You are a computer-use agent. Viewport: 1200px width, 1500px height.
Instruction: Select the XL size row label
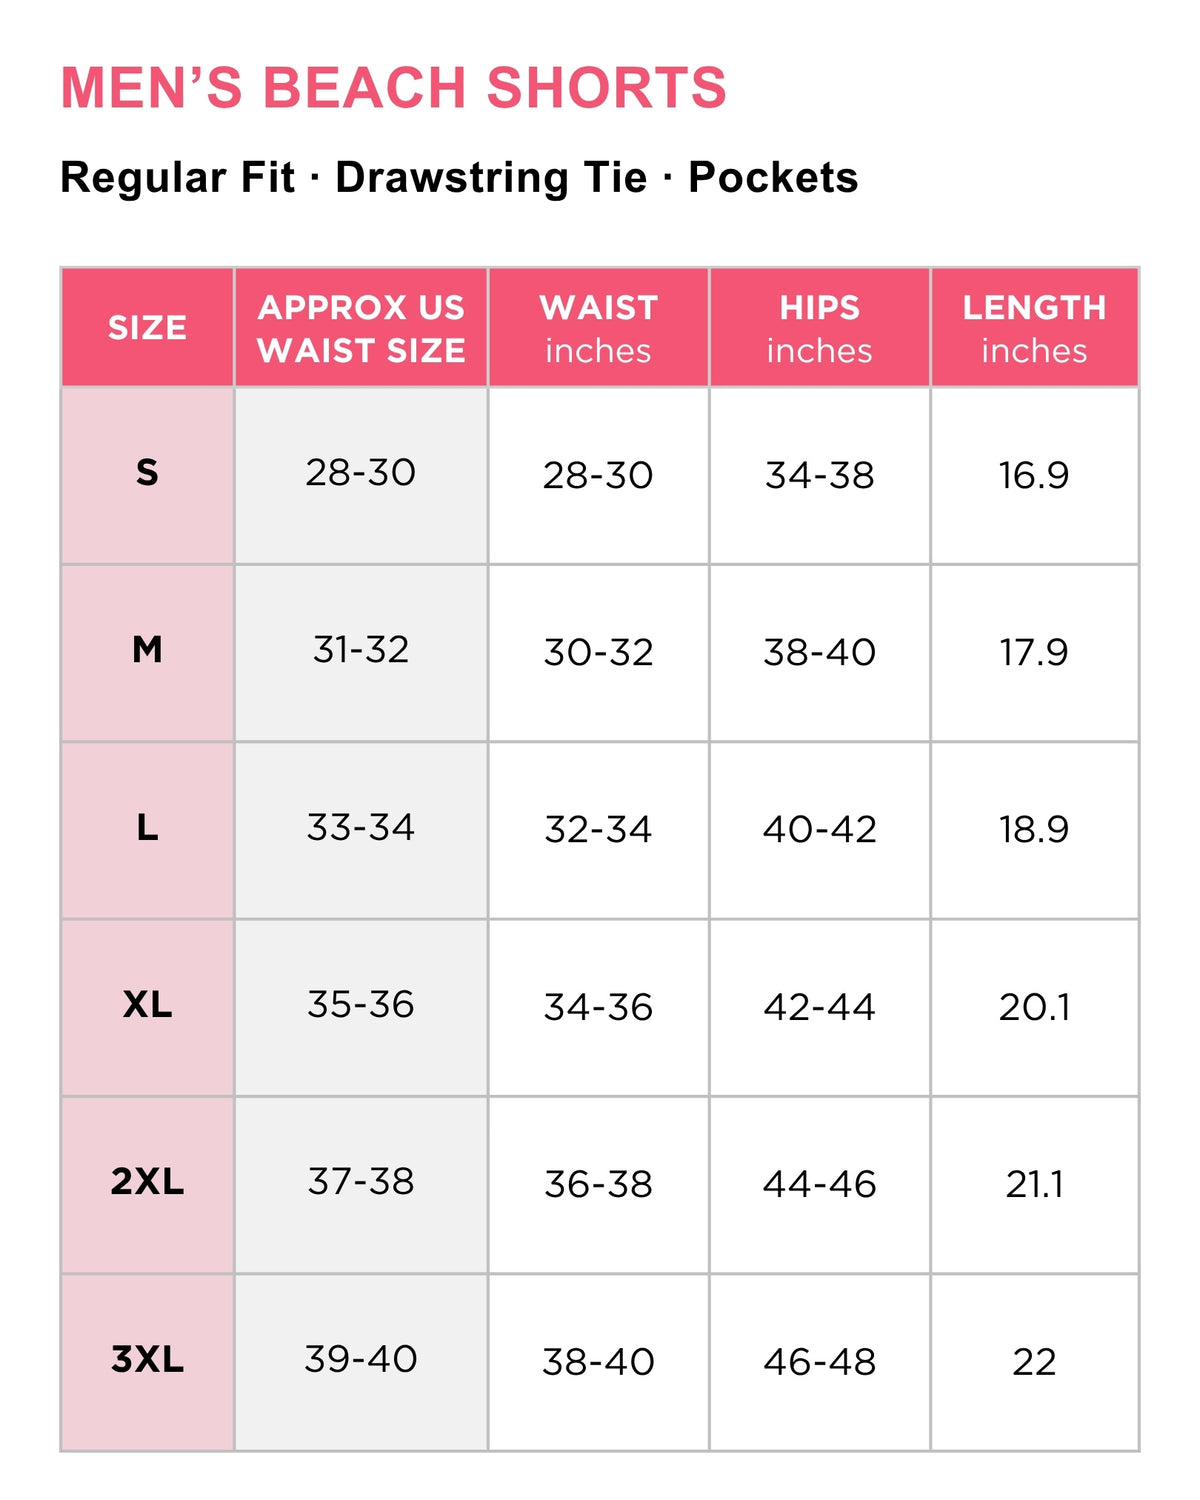pos(147,1006)
